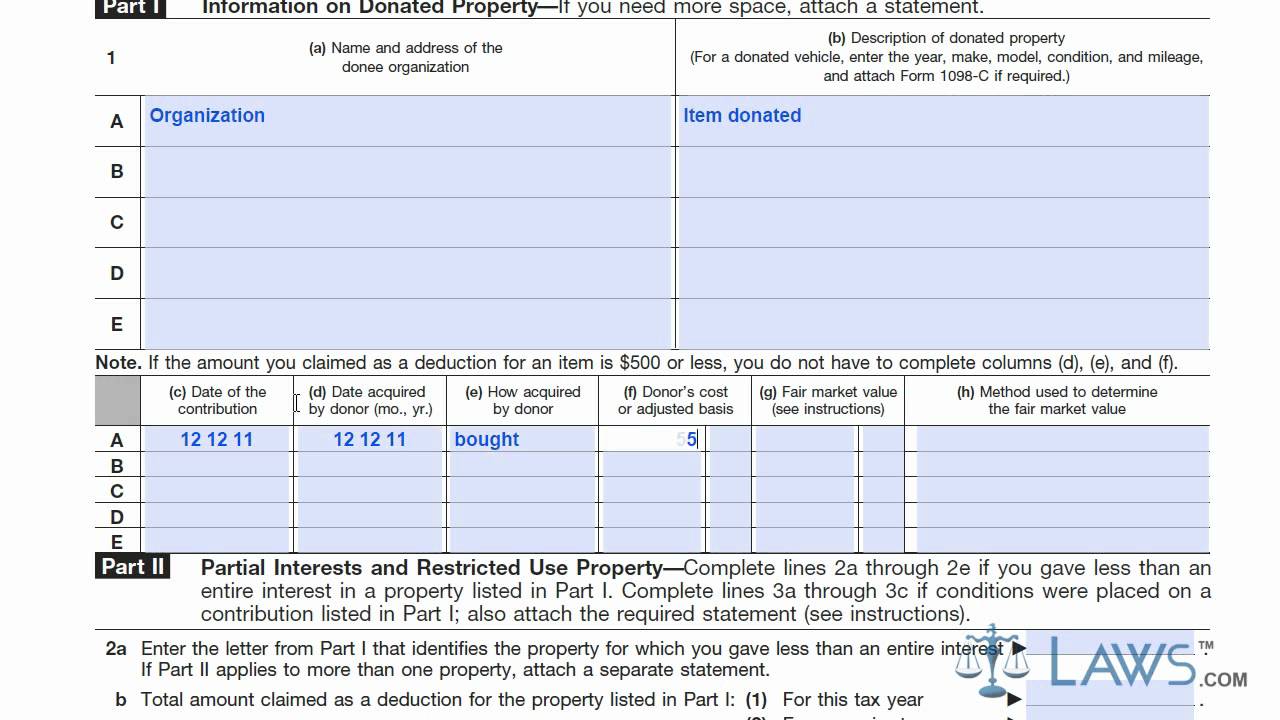Select the row A date of contribution field
The image size is (1280, 720).
pos(217,439)
